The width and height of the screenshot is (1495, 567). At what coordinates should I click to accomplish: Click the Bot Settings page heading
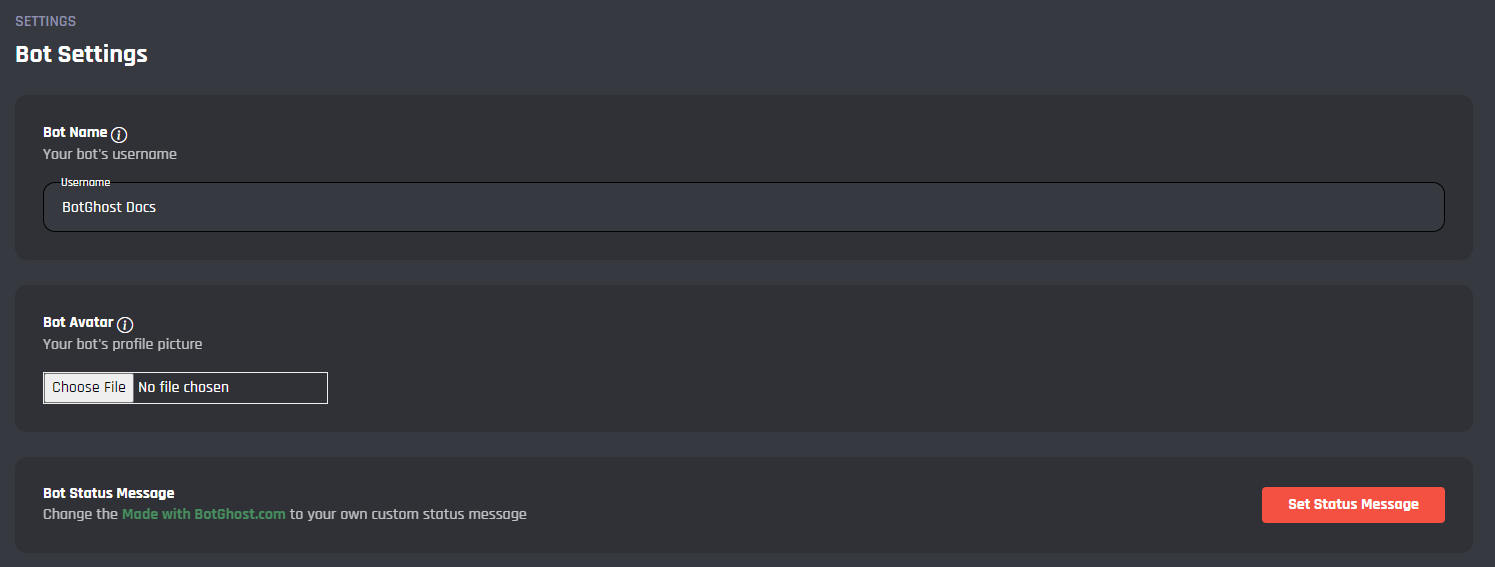[82, 54]
